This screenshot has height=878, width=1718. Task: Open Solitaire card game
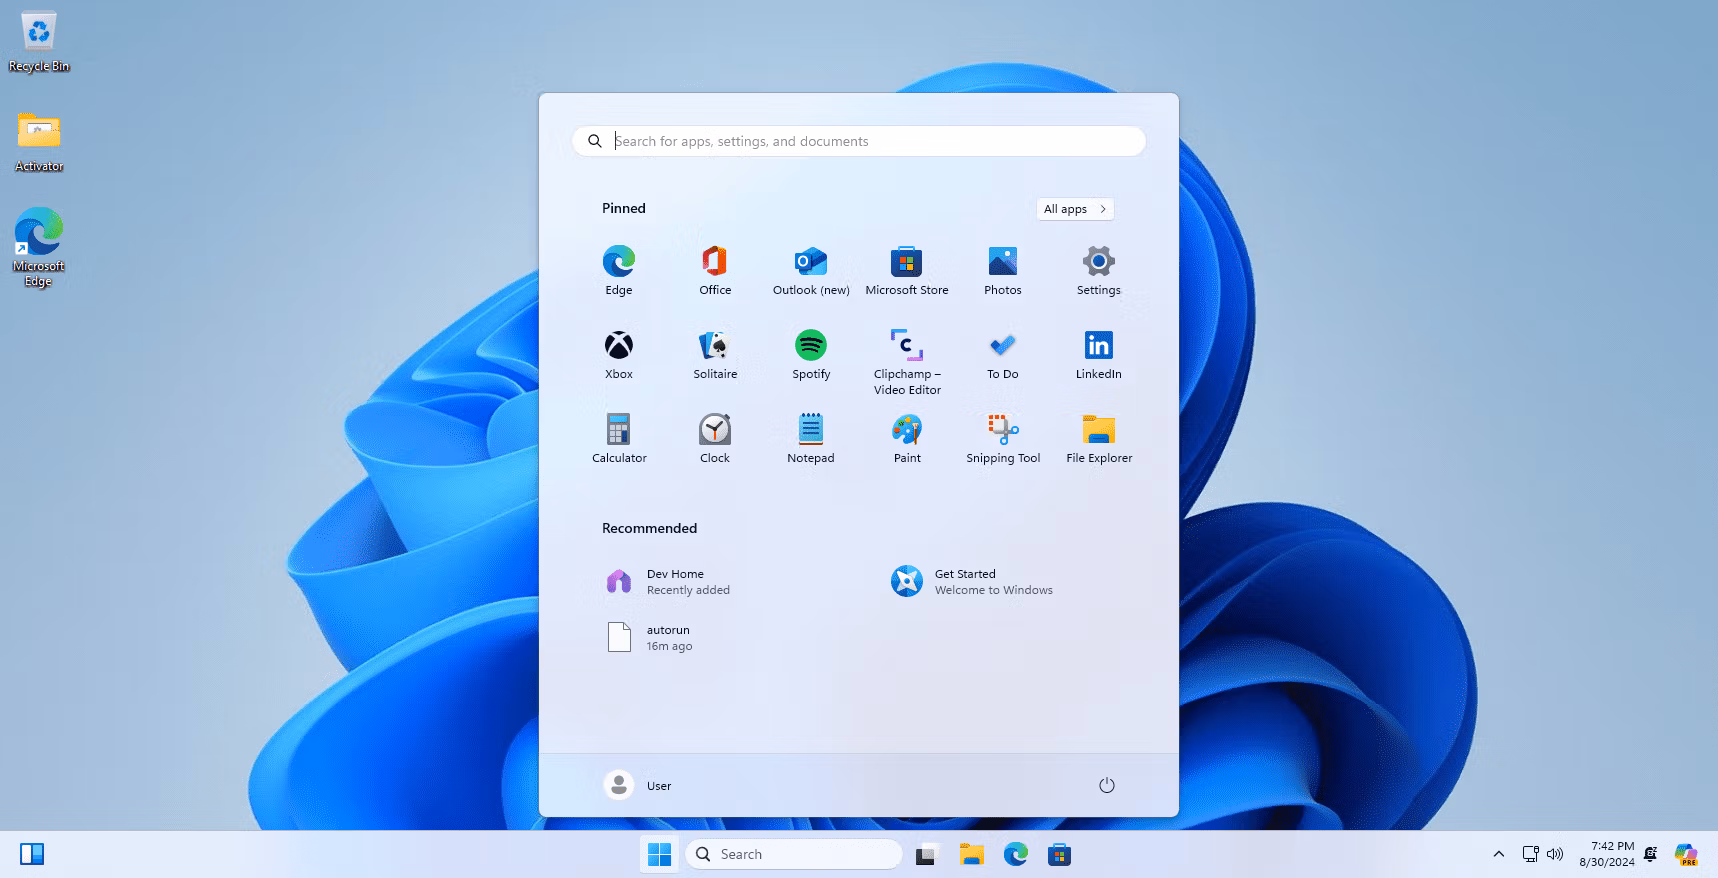pyautogui.click(x=714, y=354)
